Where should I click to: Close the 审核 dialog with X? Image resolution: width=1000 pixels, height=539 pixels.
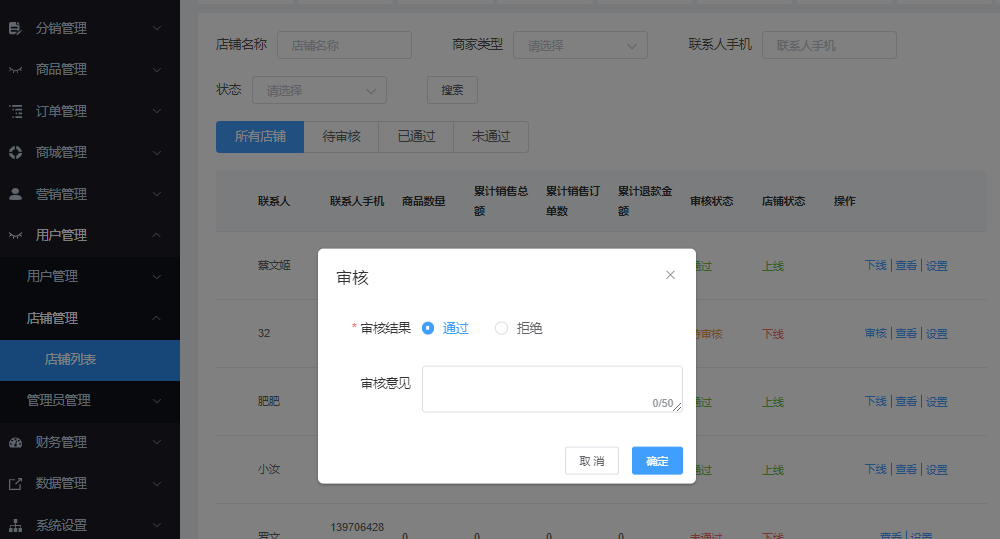point(670,275)
